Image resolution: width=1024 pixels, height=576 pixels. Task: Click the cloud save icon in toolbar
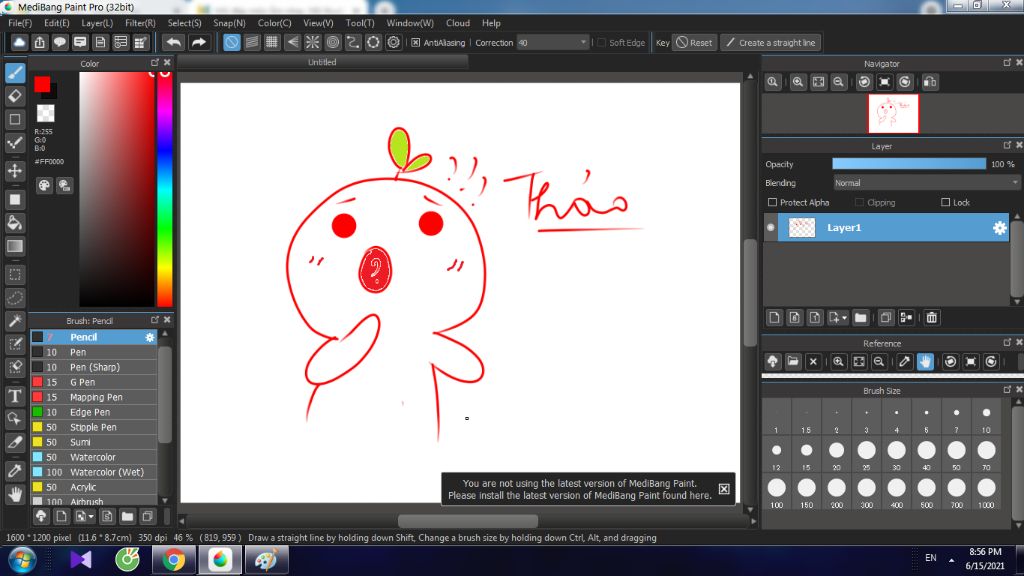19,42
